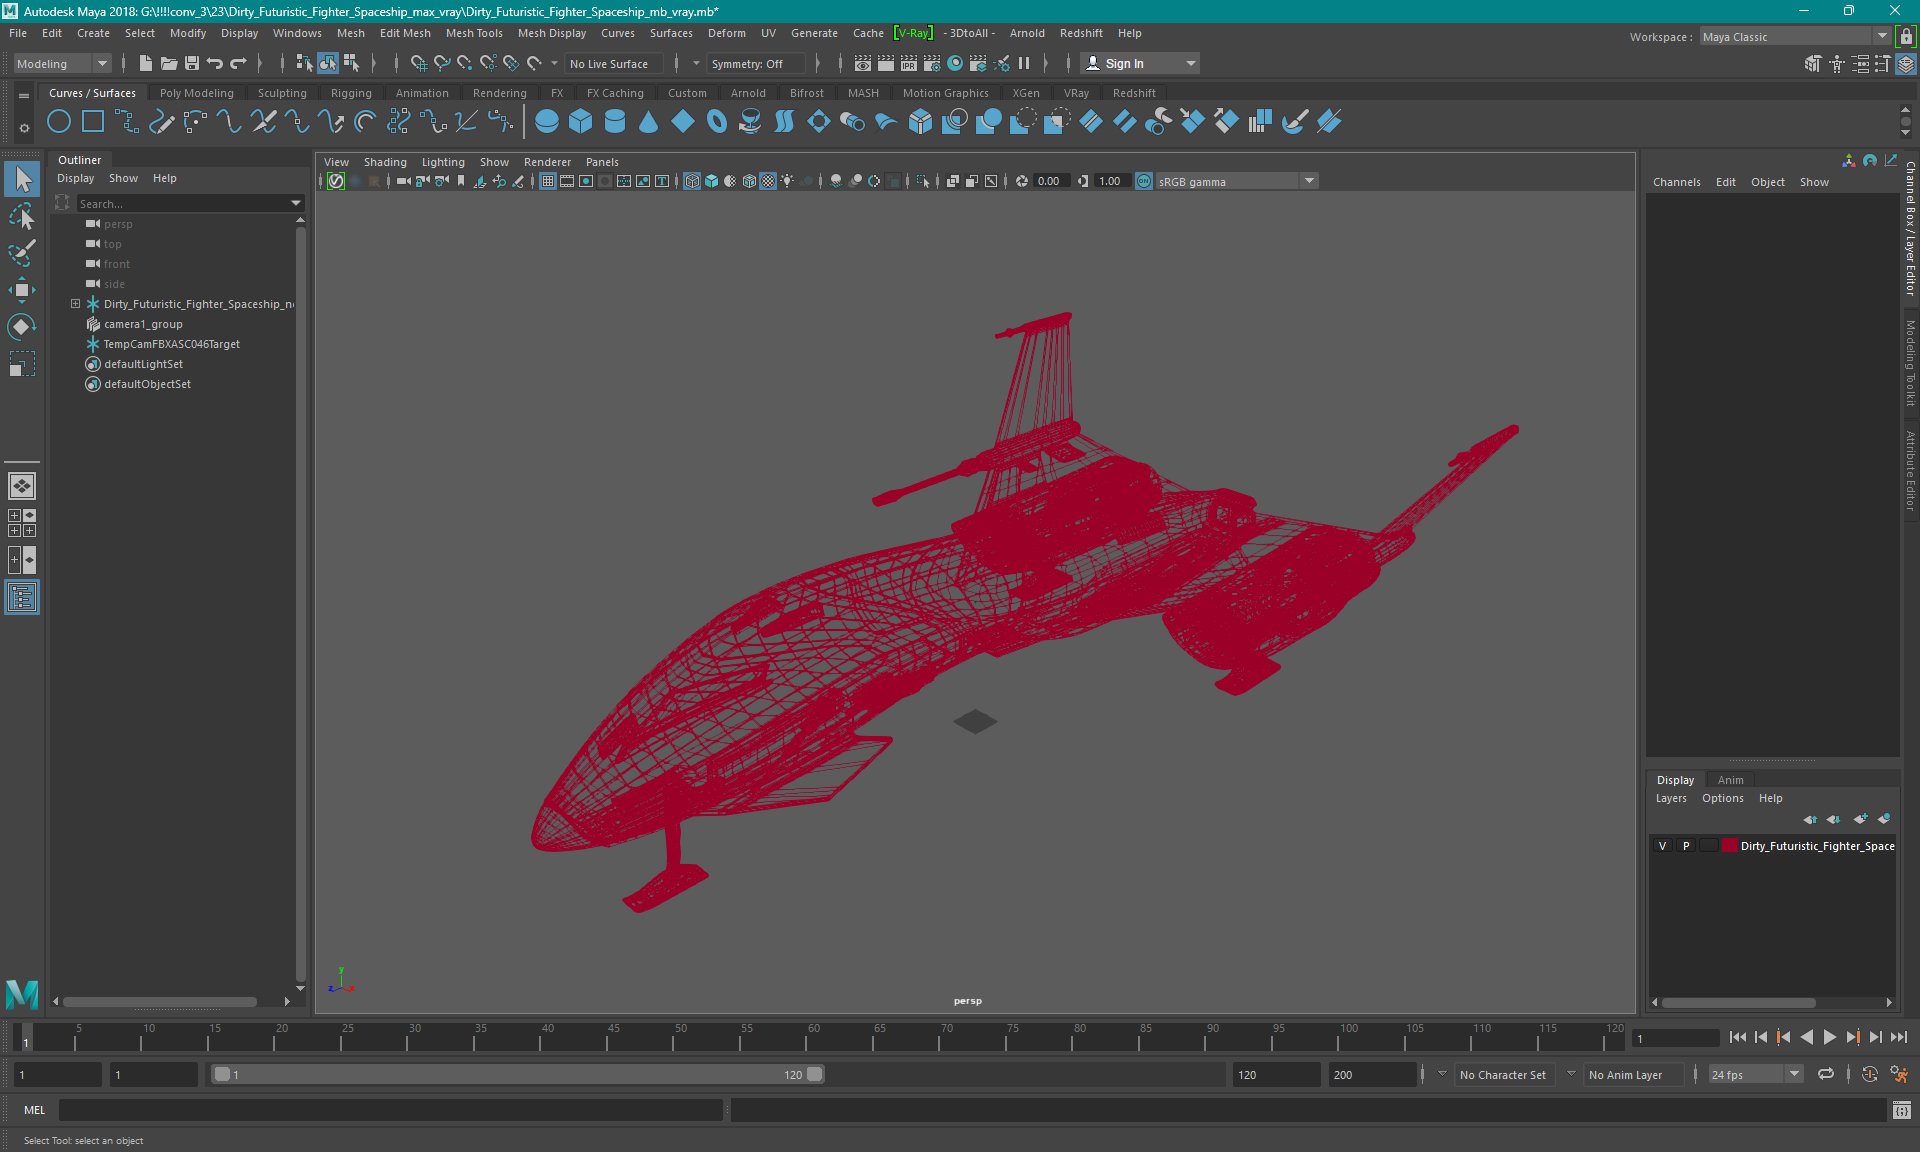1920x1152 pixels.
Task: Click the Sign In button
Action: coord(1125,63)
